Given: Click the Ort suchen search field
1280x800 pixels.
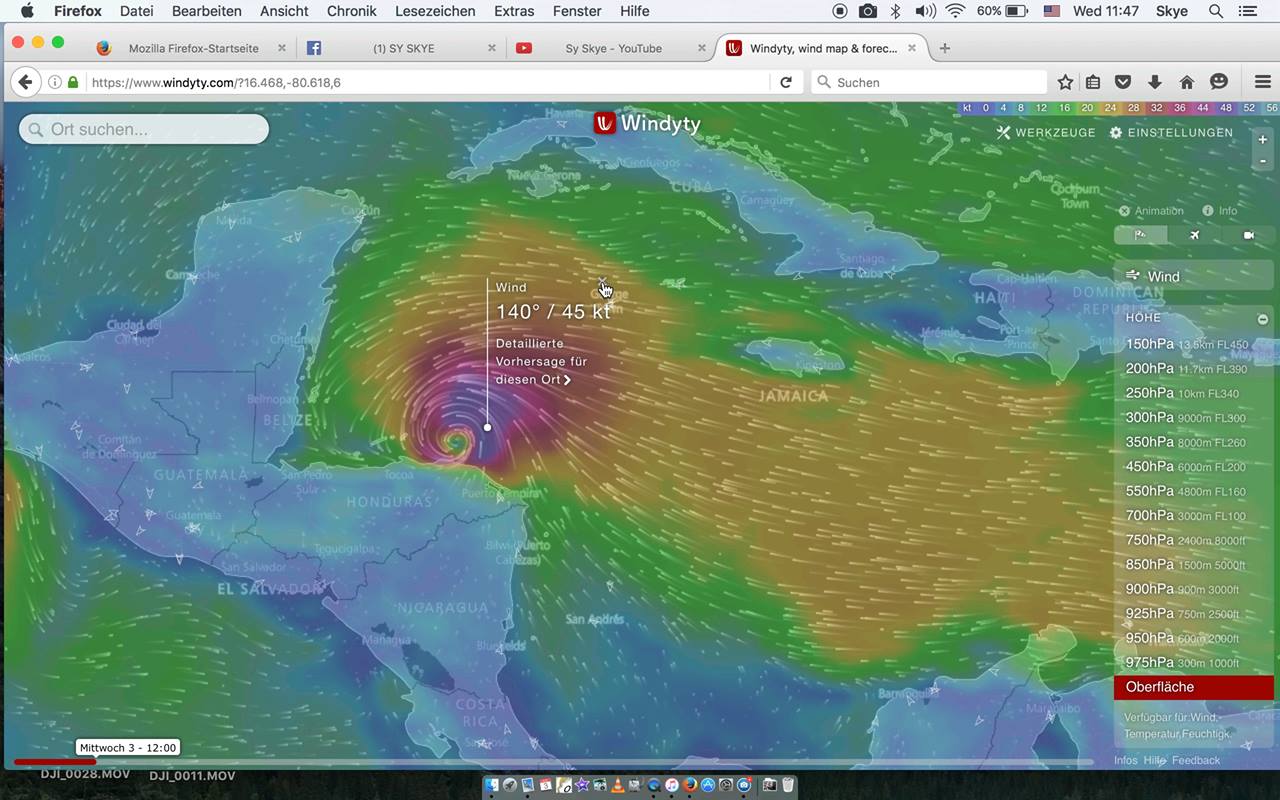Looking at the screenshot, I should point(144,129).
